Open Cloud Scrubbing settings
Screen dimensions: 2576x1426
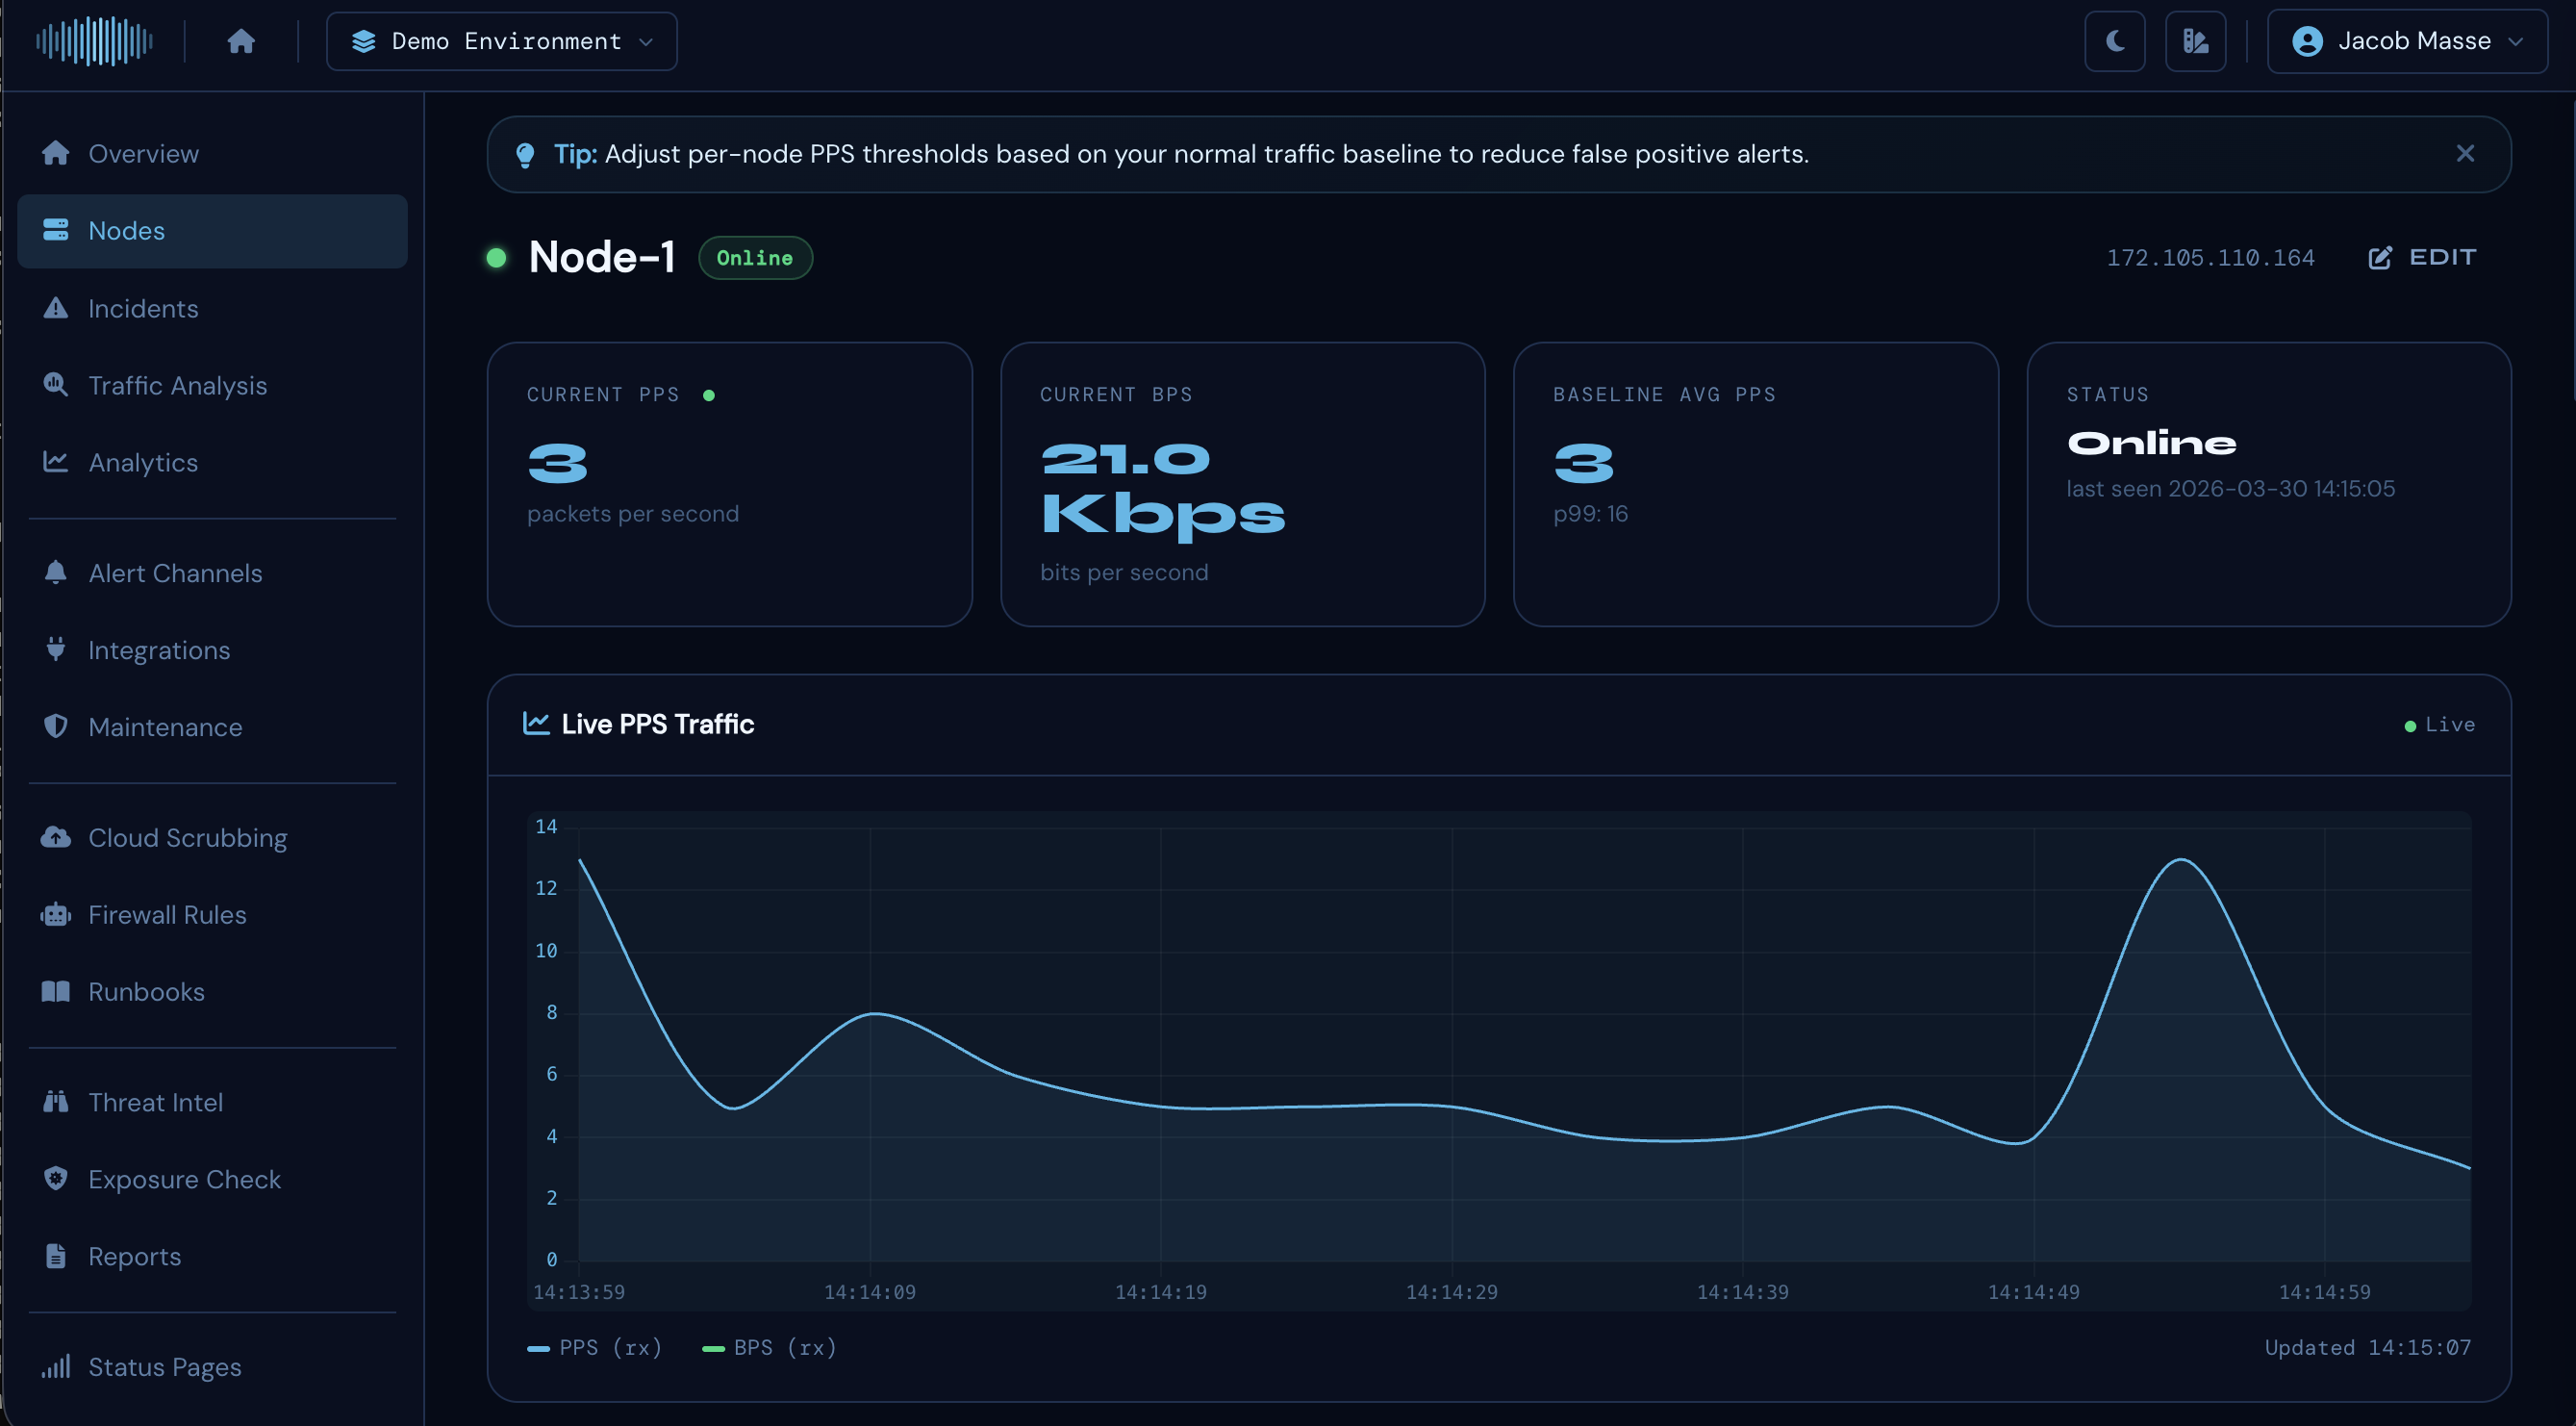pyautogui.click(x=187, y=838)
